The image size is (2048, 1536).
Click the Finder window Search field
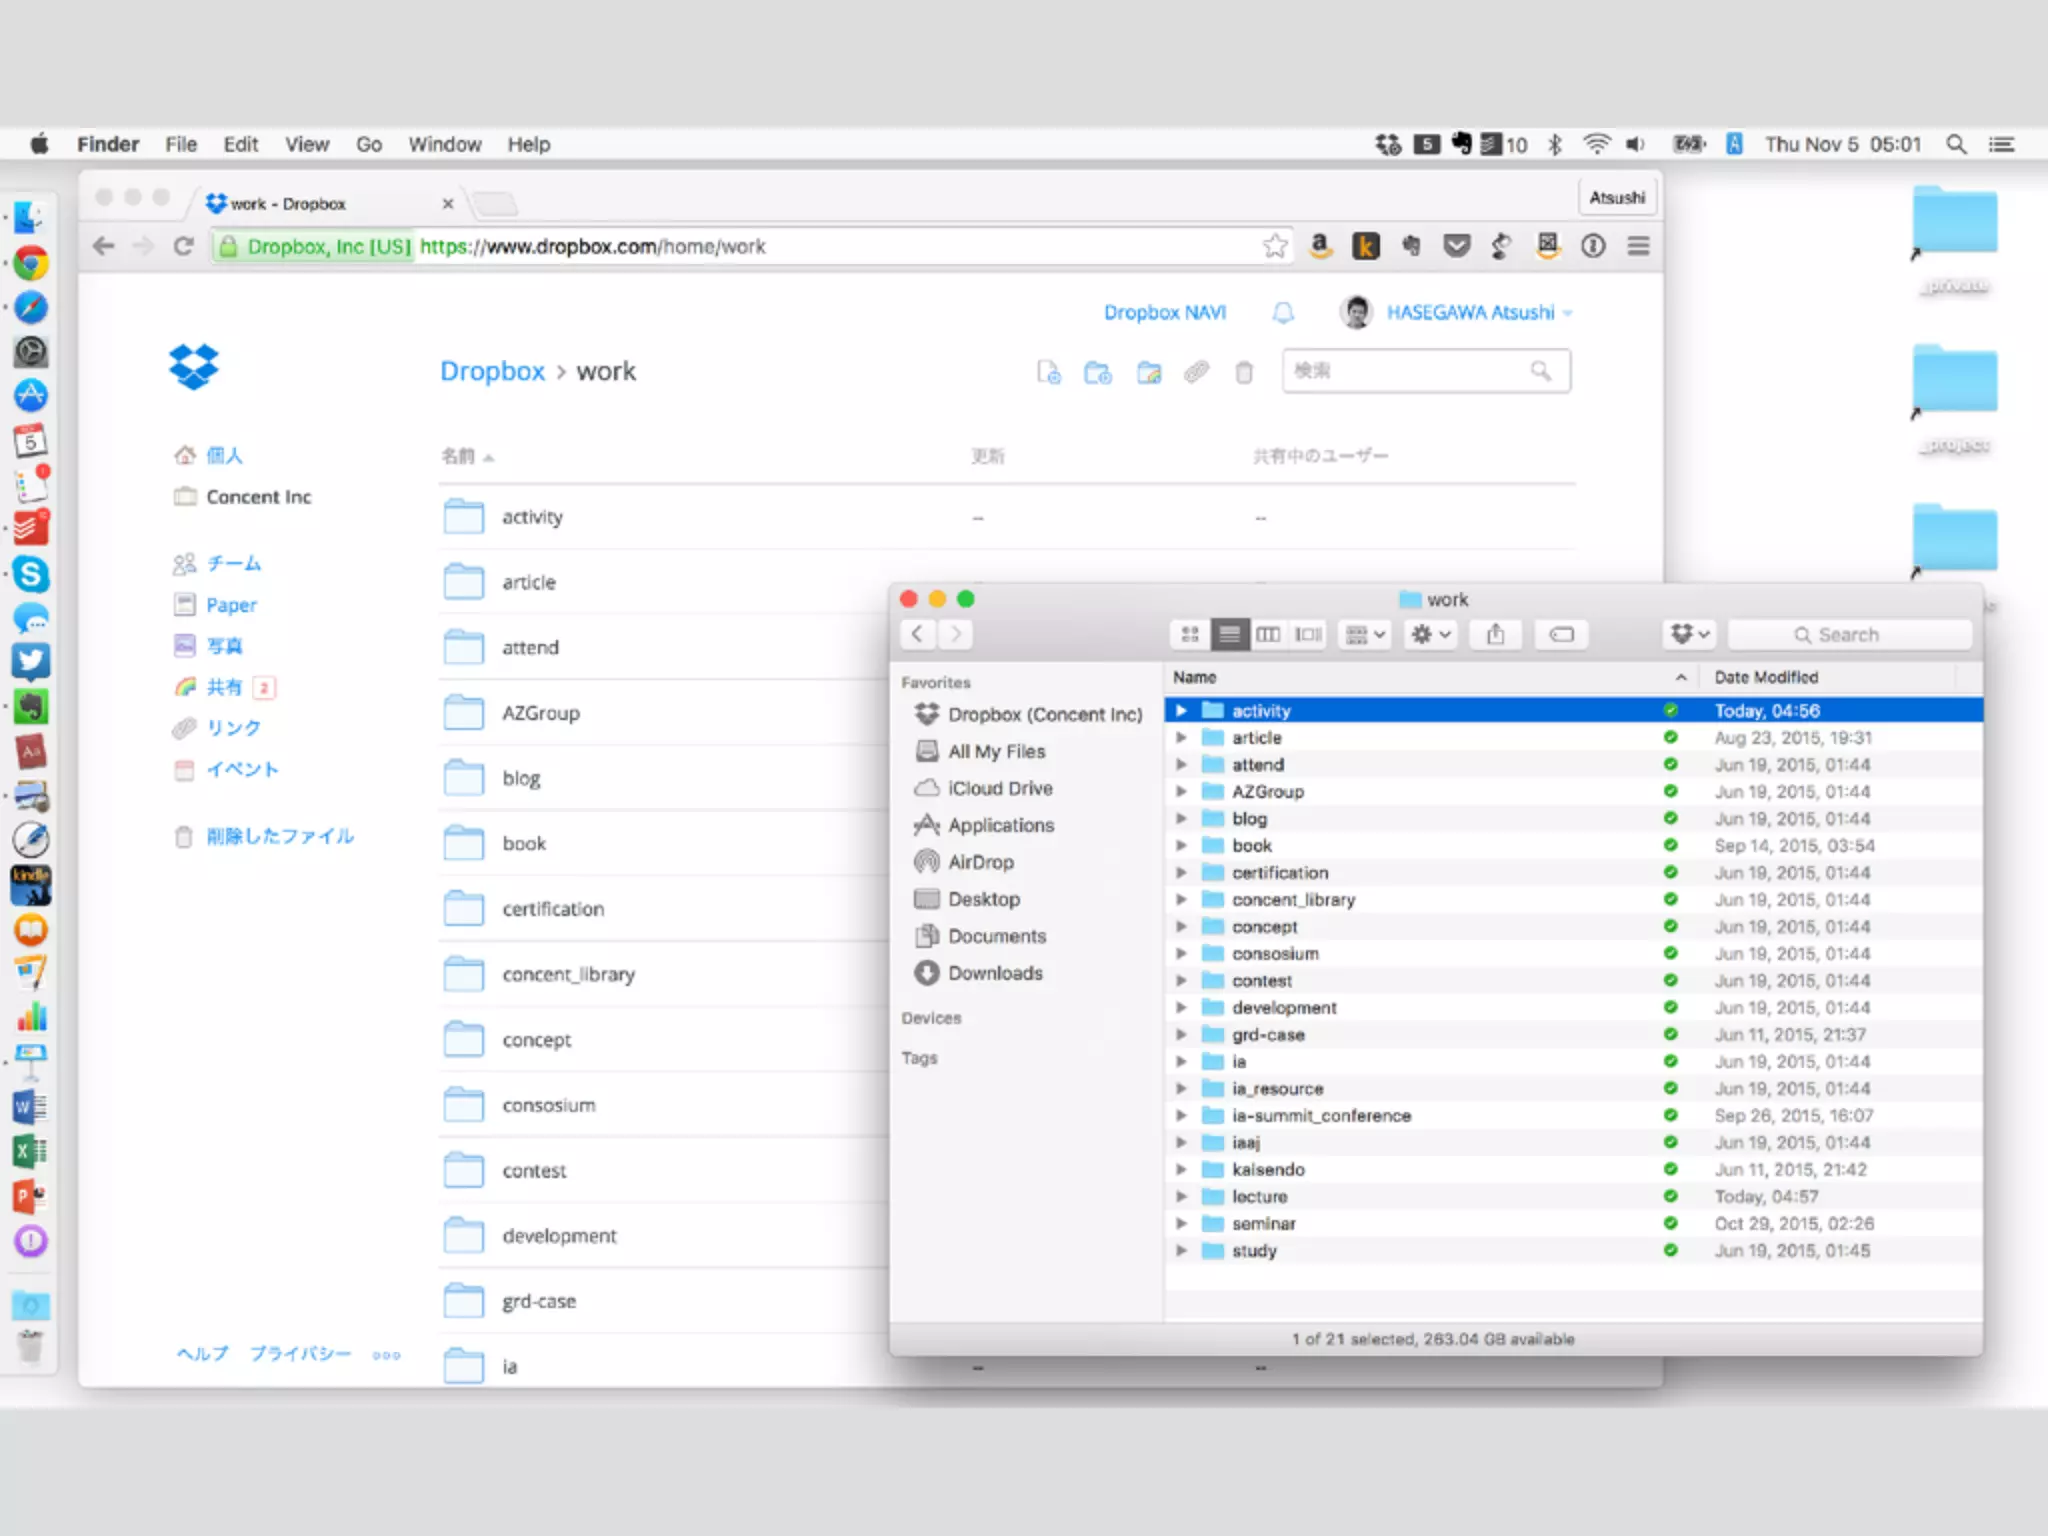click(1849, 634)
